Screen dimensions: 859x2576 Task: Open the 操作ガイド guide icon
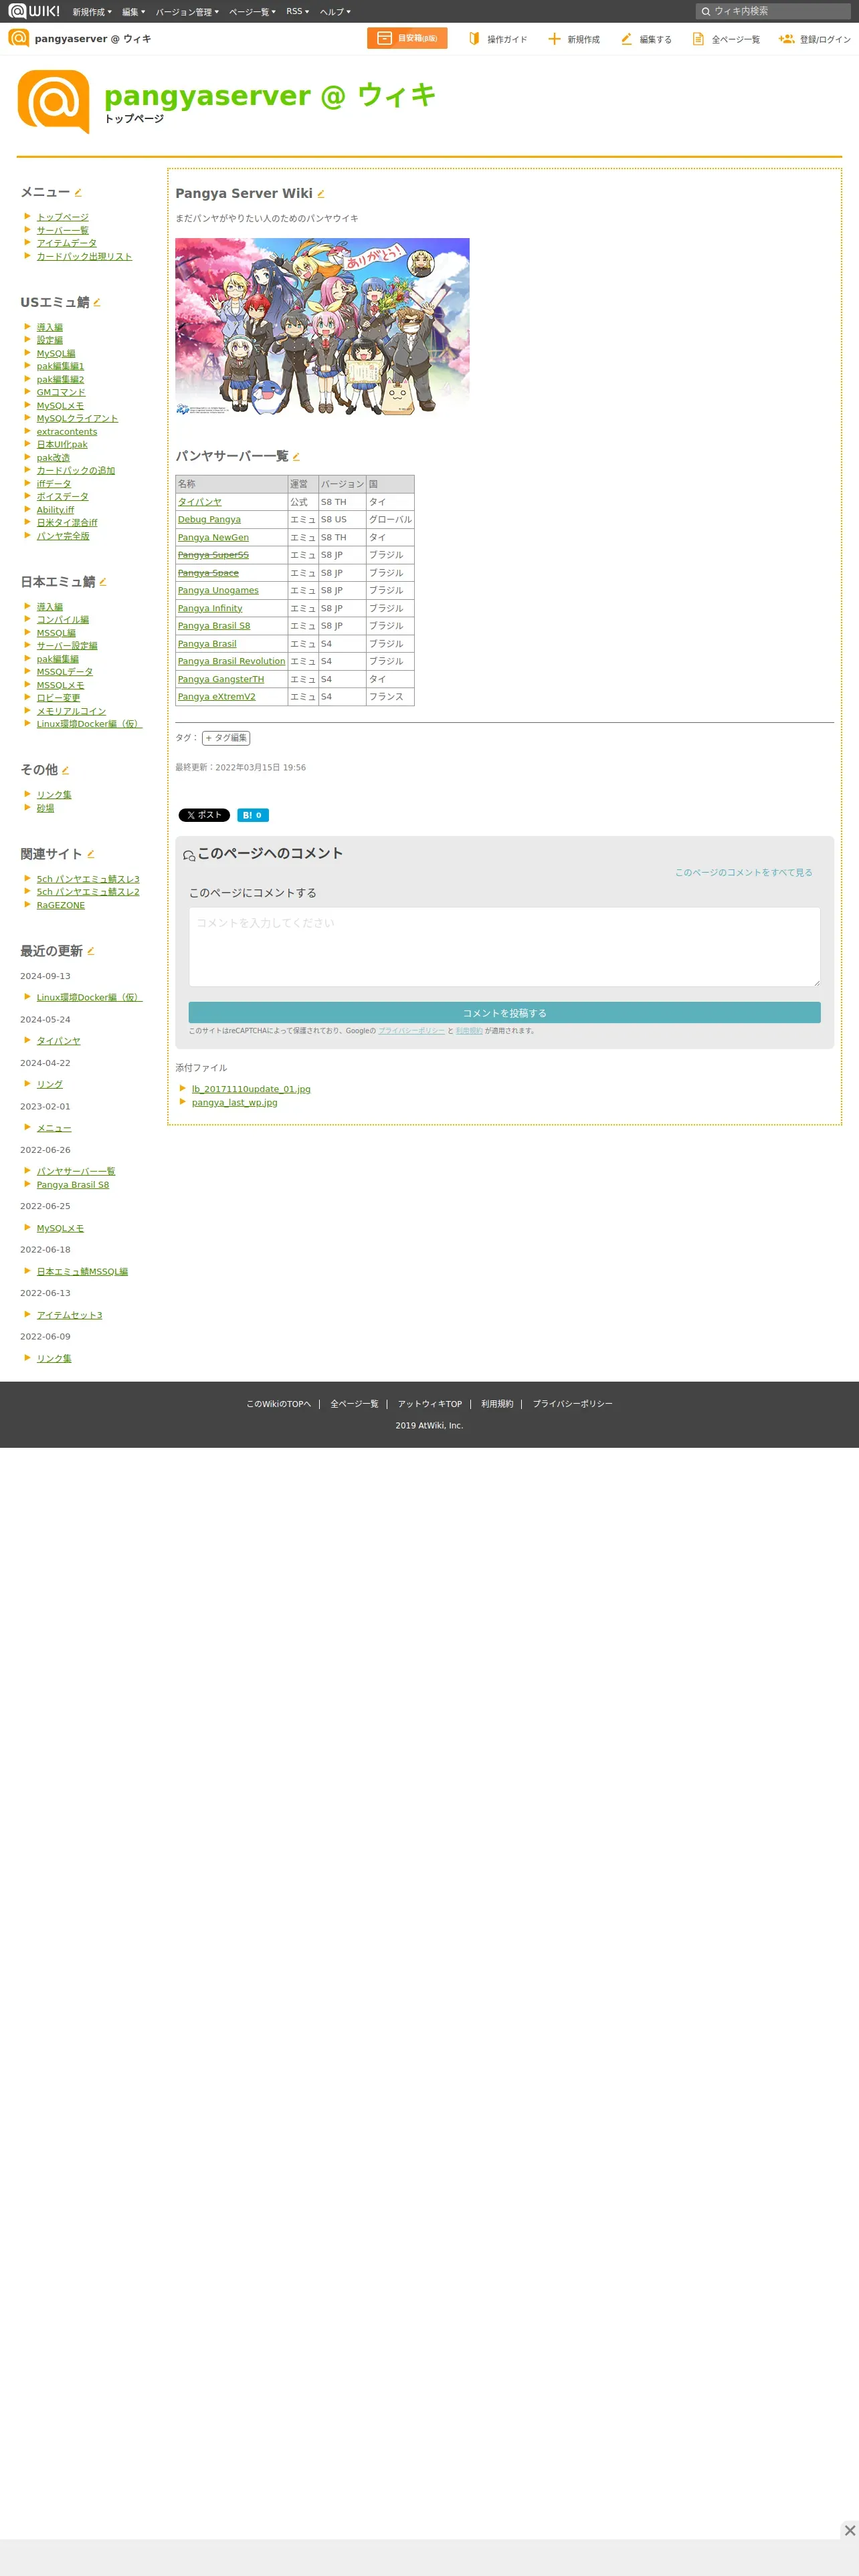click(475, 39)
